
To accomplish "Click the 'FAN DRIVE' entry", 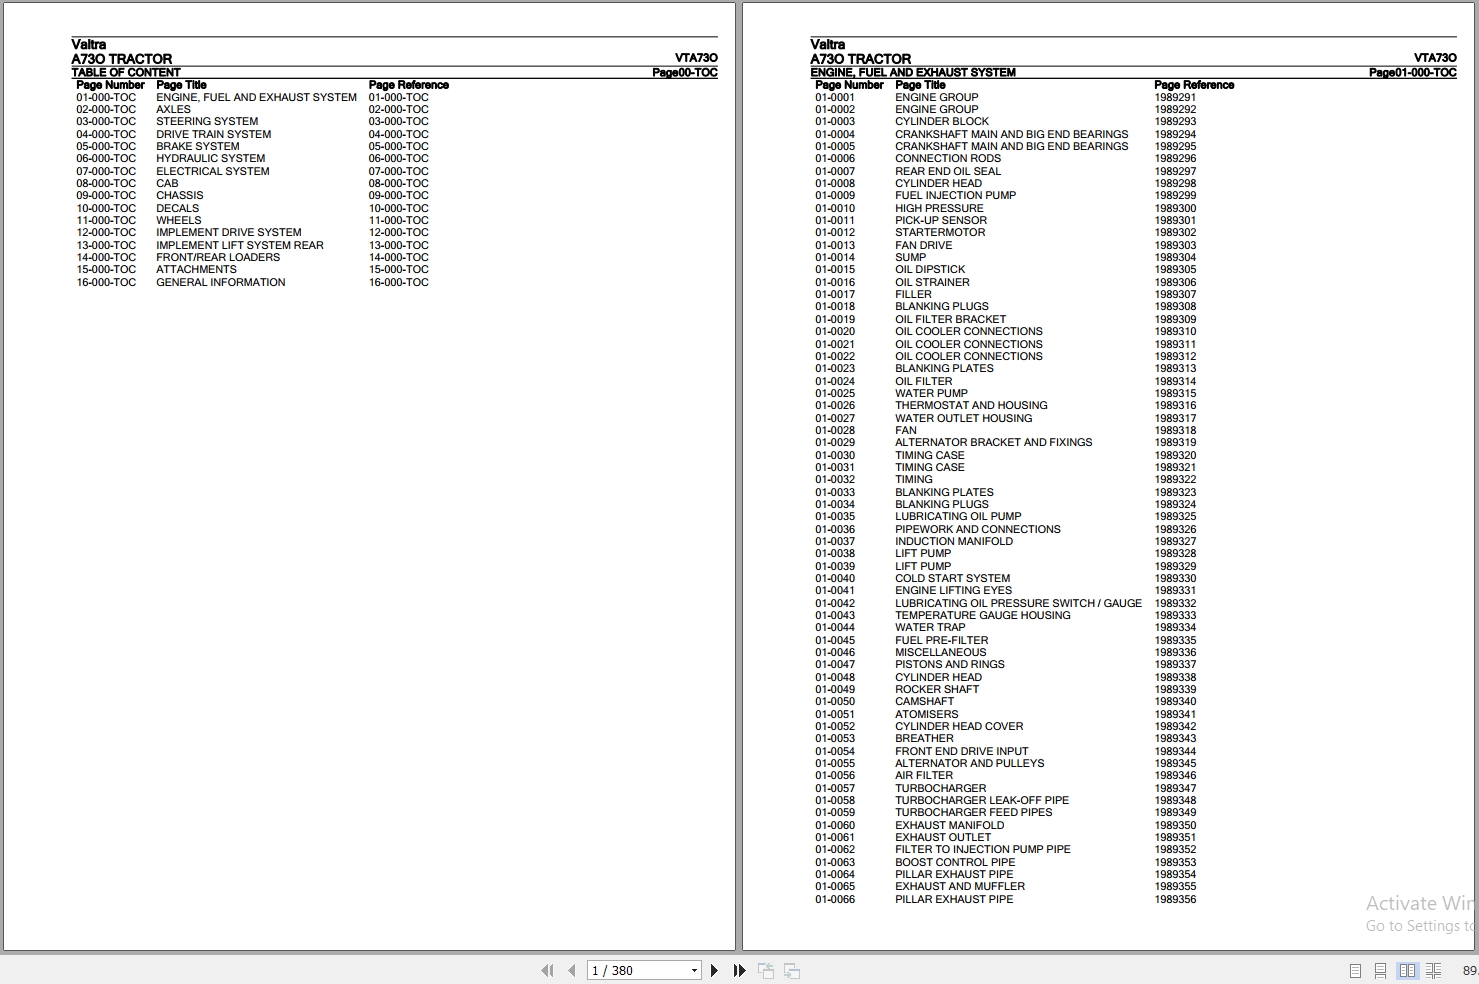I will pyautogui.click(x=923, y=245).
